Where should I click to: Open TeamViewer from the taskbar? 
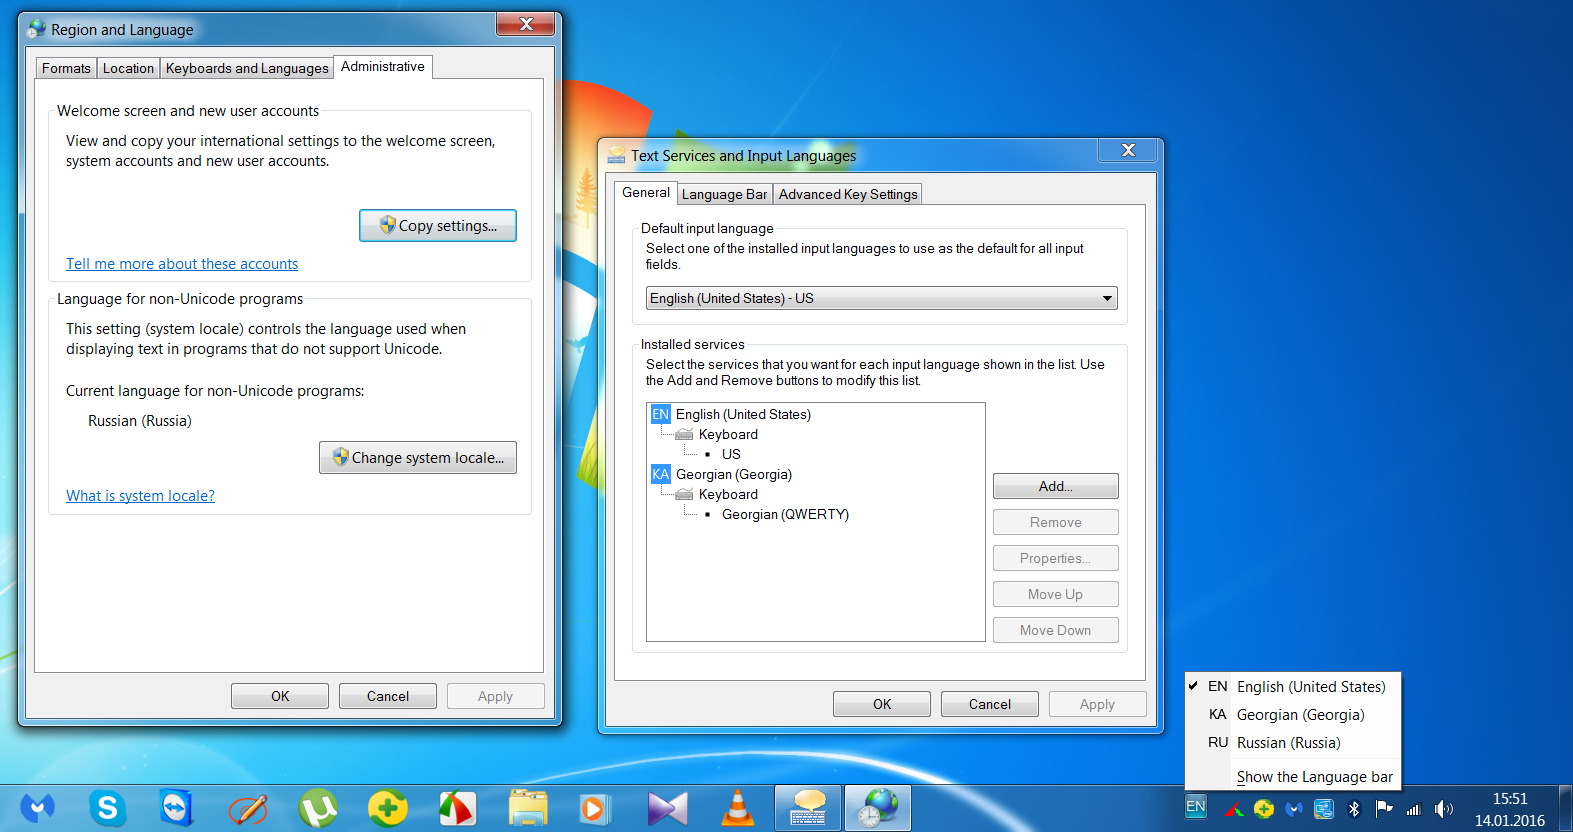pos(176,808)
